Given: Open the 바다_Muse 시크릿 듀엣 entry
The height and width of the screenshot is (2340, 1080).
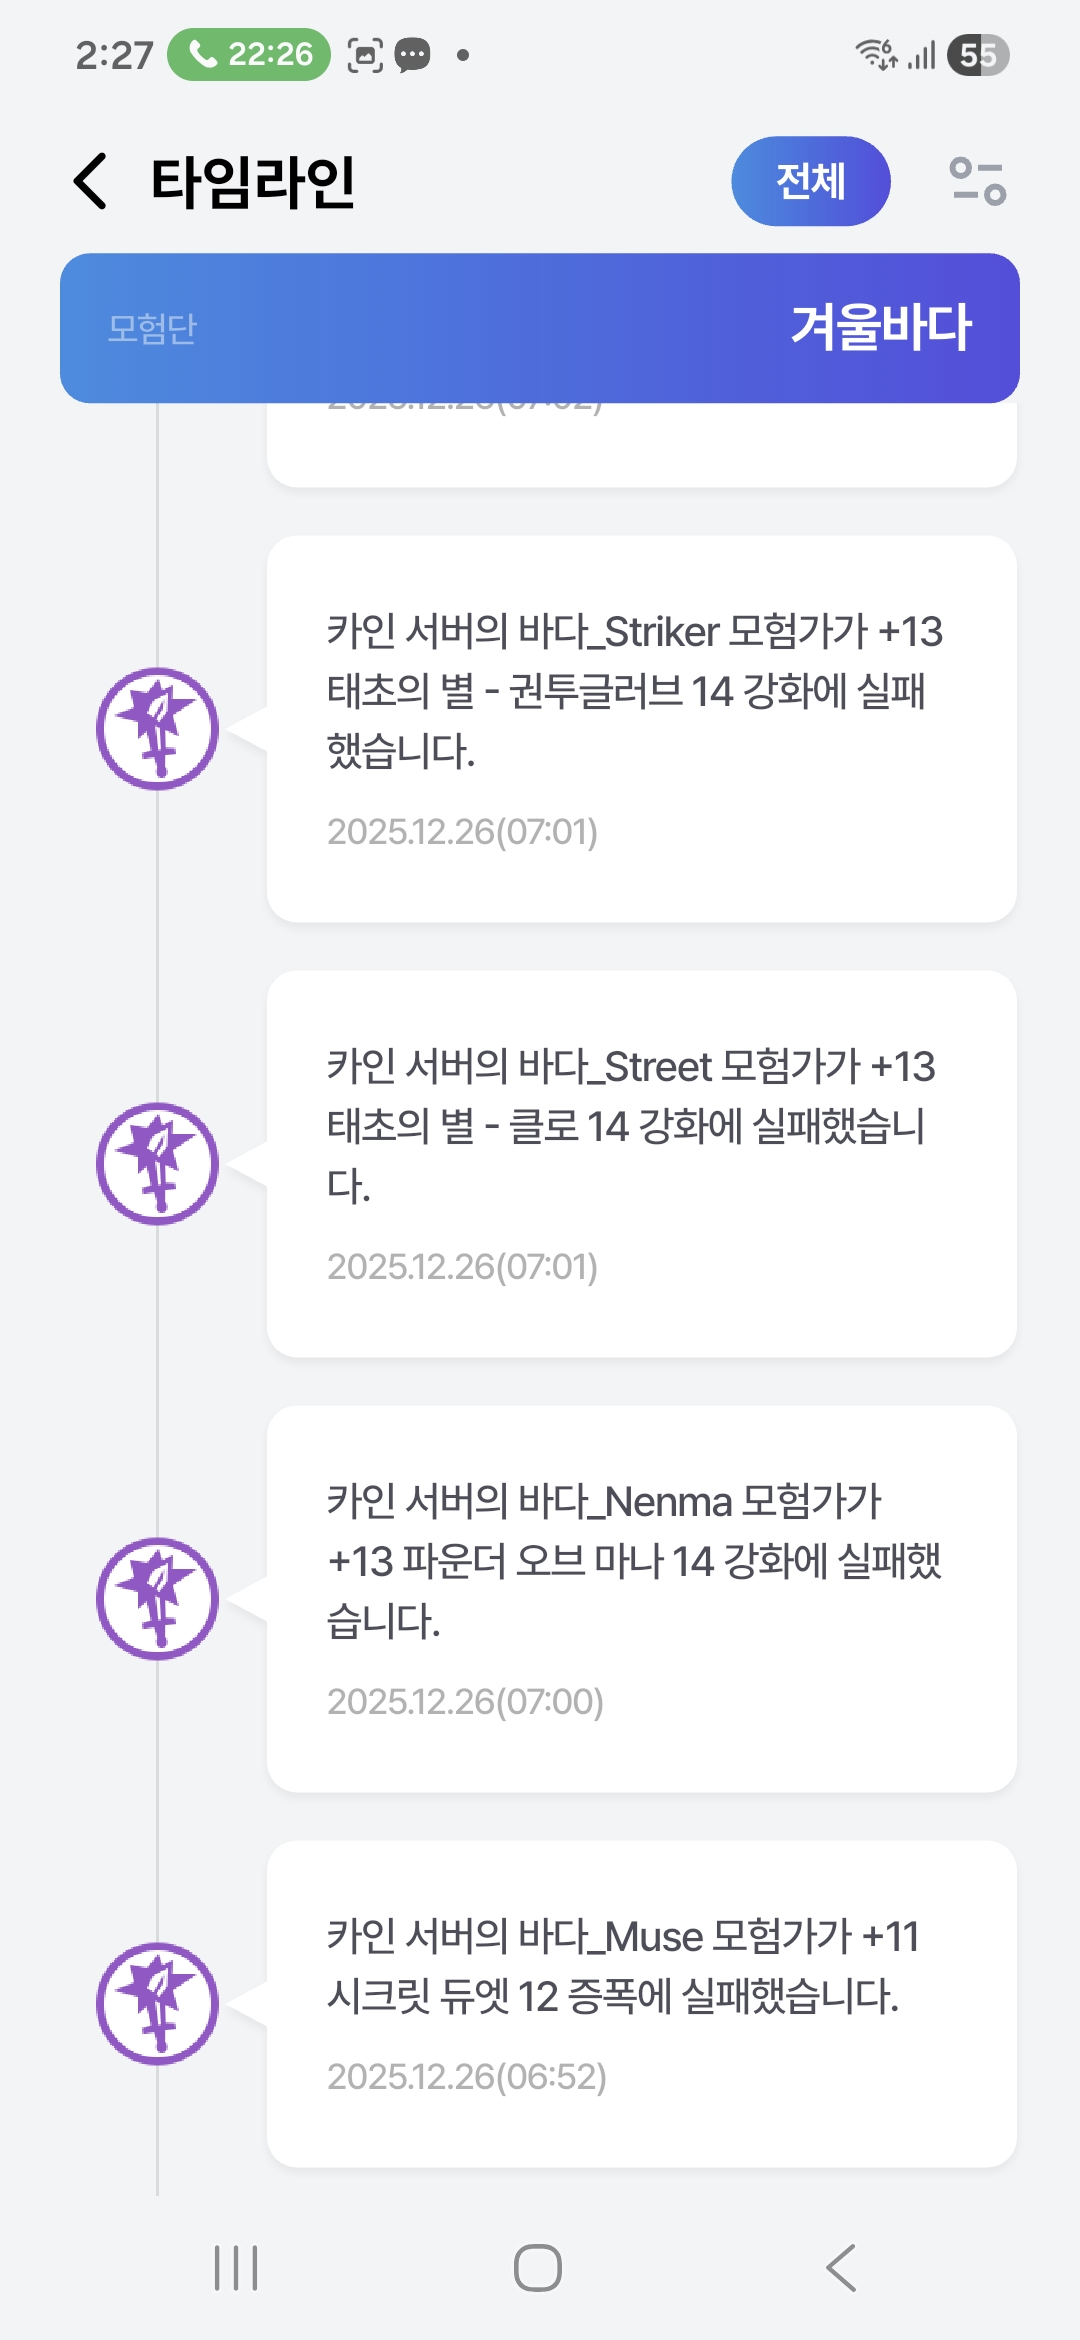Looking at the screenshot, I should [641, 2004].
